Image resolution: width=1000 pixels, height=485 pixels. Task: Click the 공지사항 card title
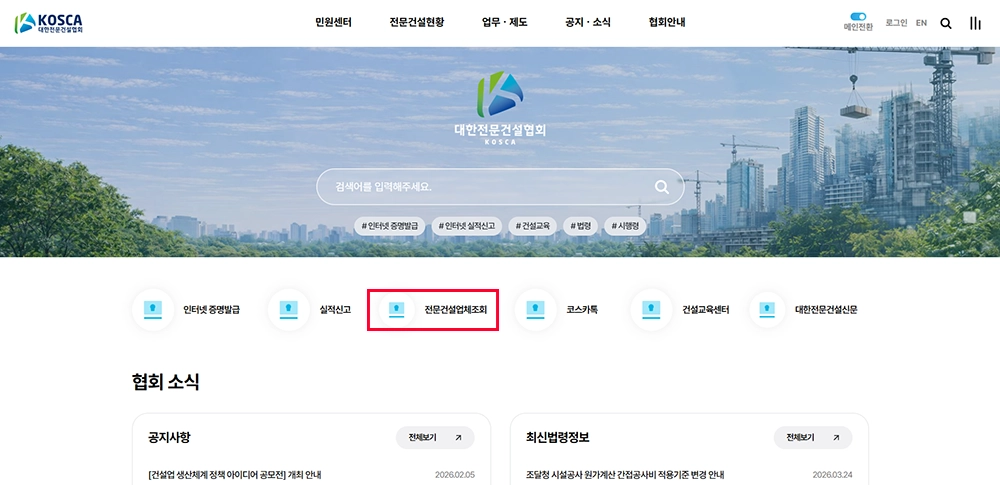pos(169,438)
